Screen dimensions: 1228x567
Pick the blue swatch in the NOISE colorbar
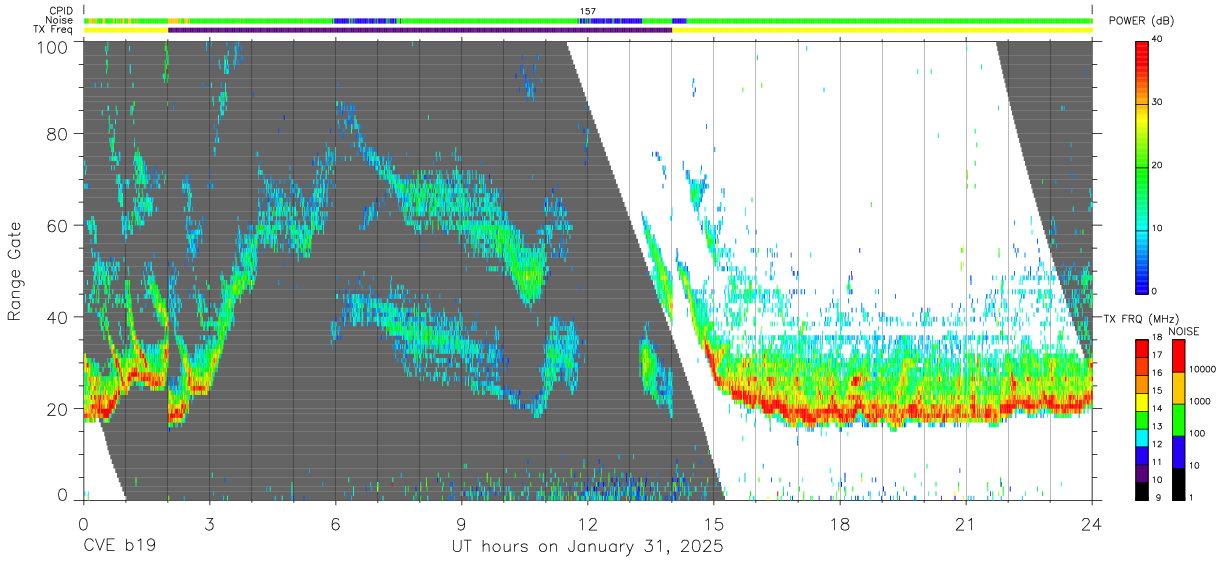click(1178, 452)
